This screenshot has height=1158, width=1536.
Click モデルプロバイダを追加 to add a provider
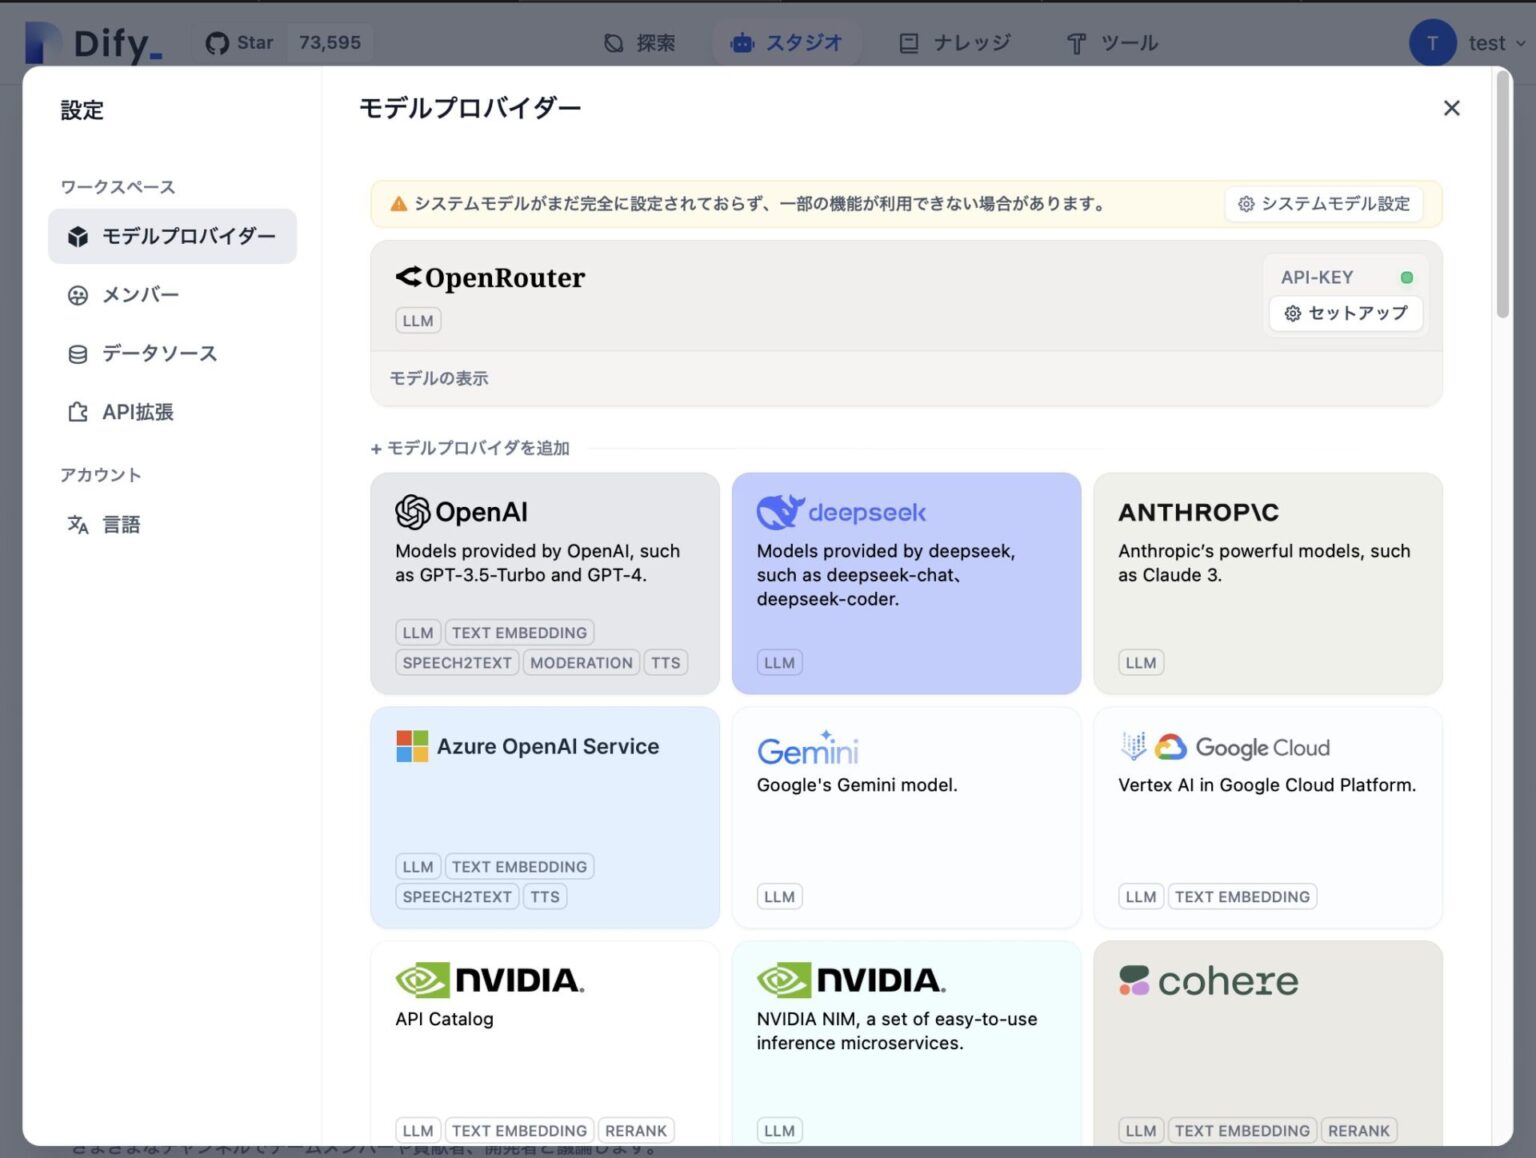[x=471, y=448]
